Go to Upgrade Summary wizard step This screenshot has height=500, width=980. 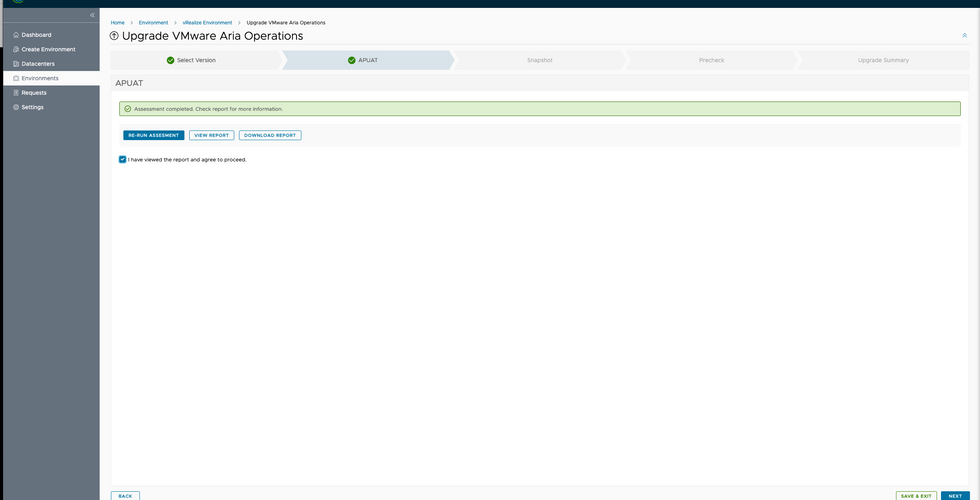point(883,60)
